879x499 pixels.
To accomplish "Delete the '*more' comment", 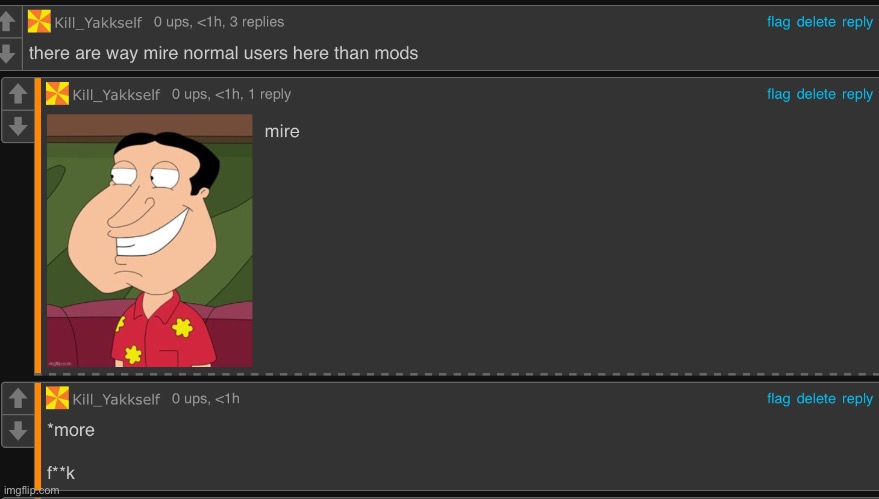I will pyautogui.click(x=816, y=399).
